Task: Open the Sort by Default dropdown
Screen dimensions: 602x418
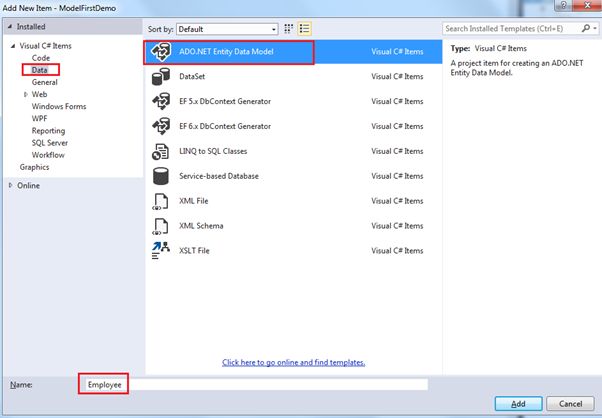Action: (x=227, y=29)
